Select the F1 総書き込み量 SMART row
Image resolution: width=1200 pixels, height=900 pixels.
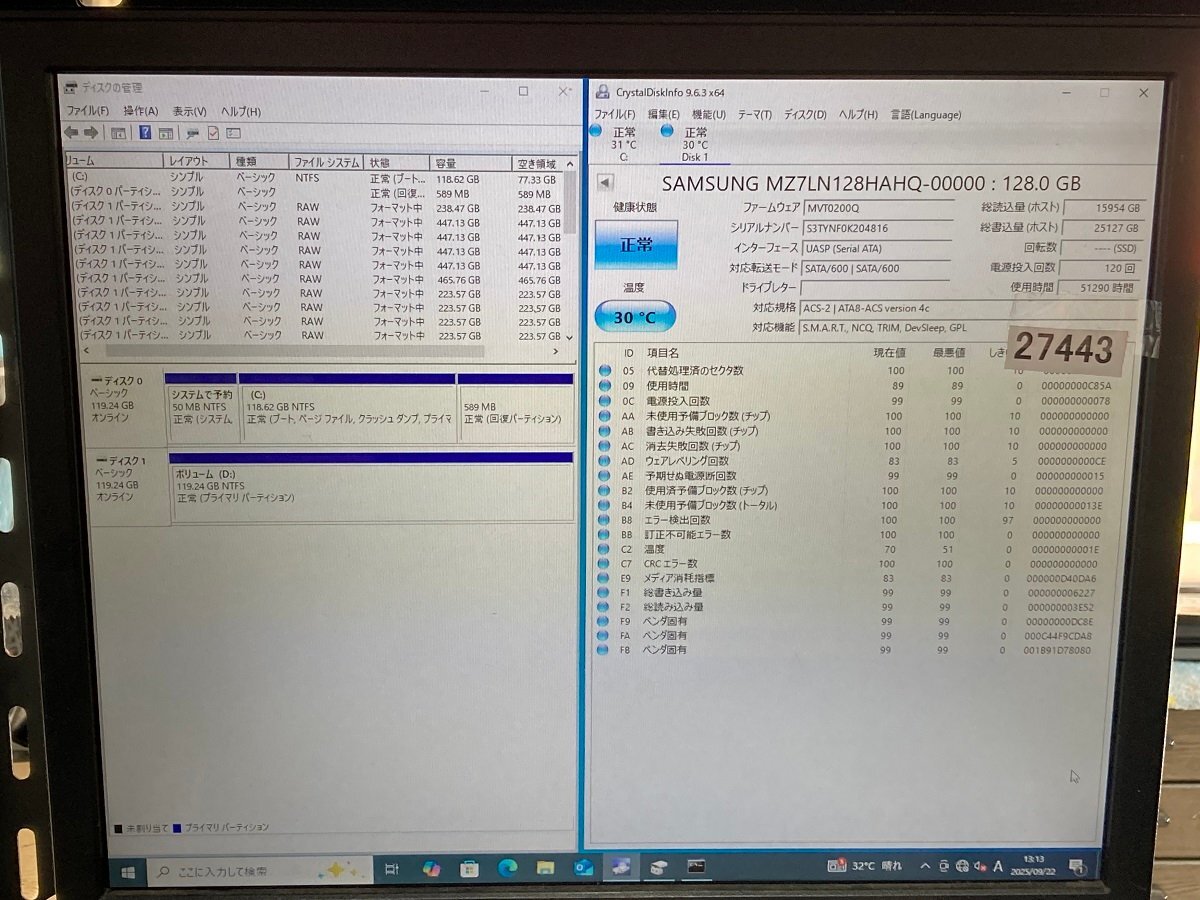tap(852, 592)
